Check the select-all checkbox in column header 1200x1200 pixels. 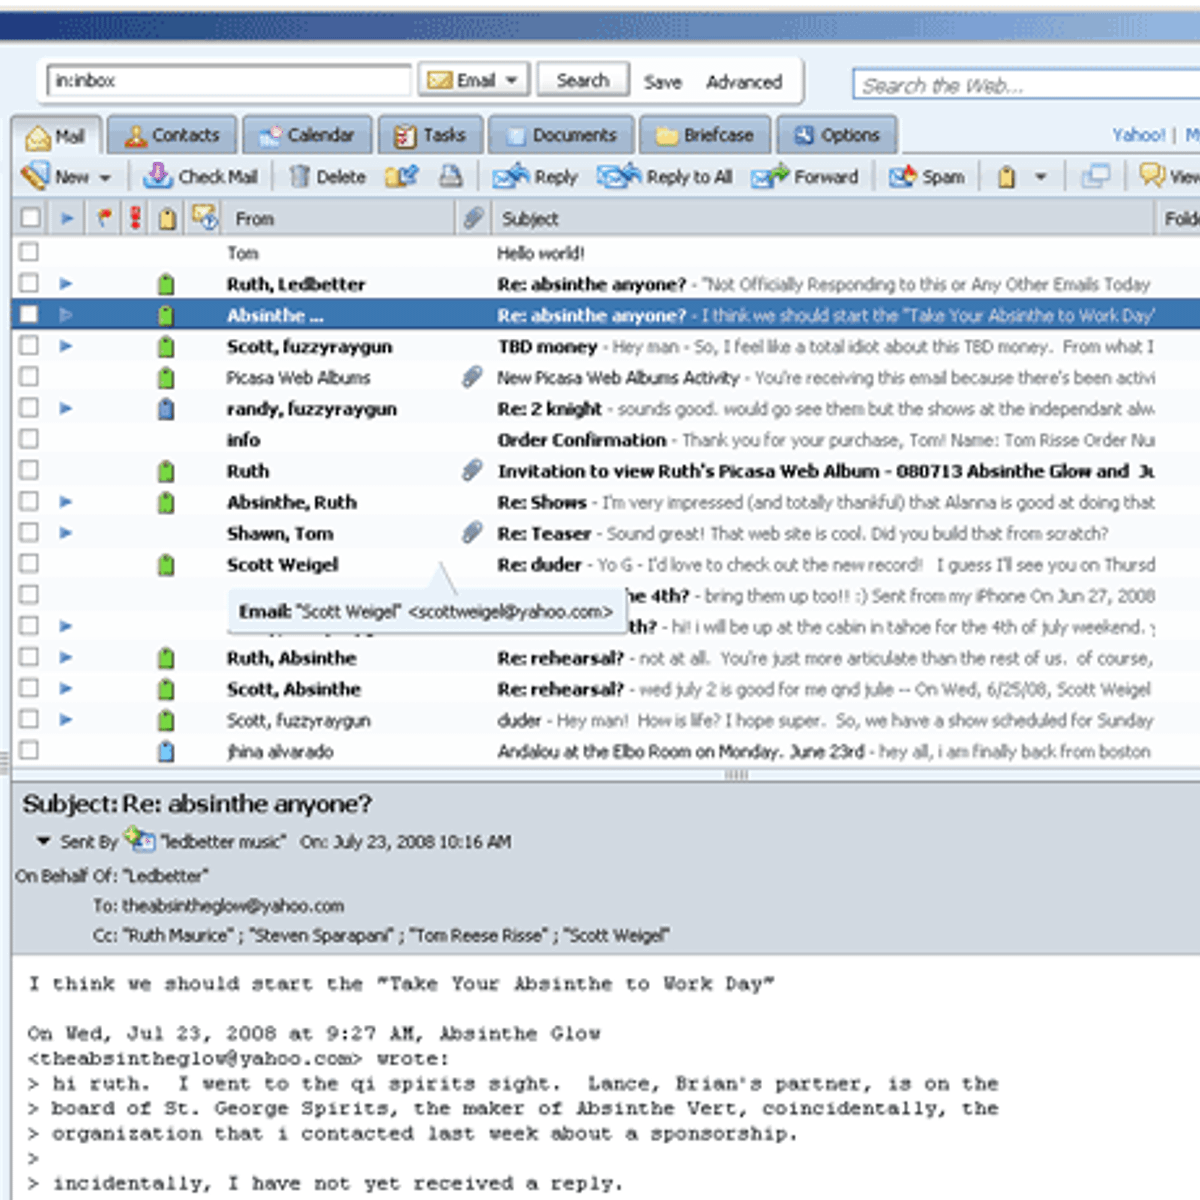coord(30,217)
